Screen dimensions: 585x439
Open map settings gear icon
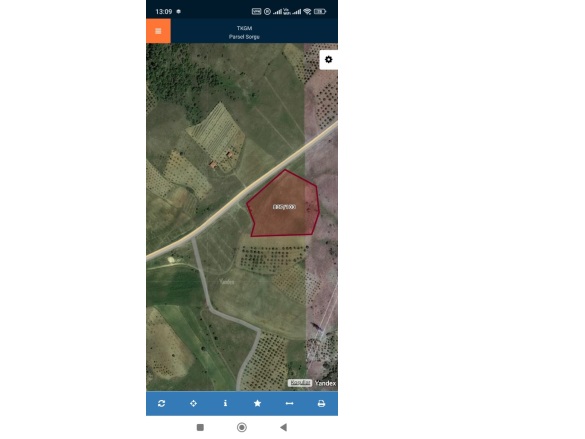[x=328, y=60]
